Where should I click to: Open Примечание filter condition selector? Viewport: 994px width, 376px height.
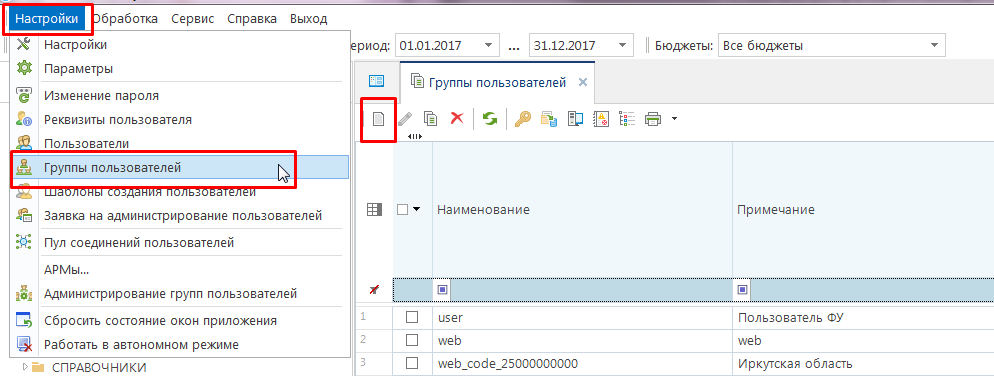[x=743, y=290]
